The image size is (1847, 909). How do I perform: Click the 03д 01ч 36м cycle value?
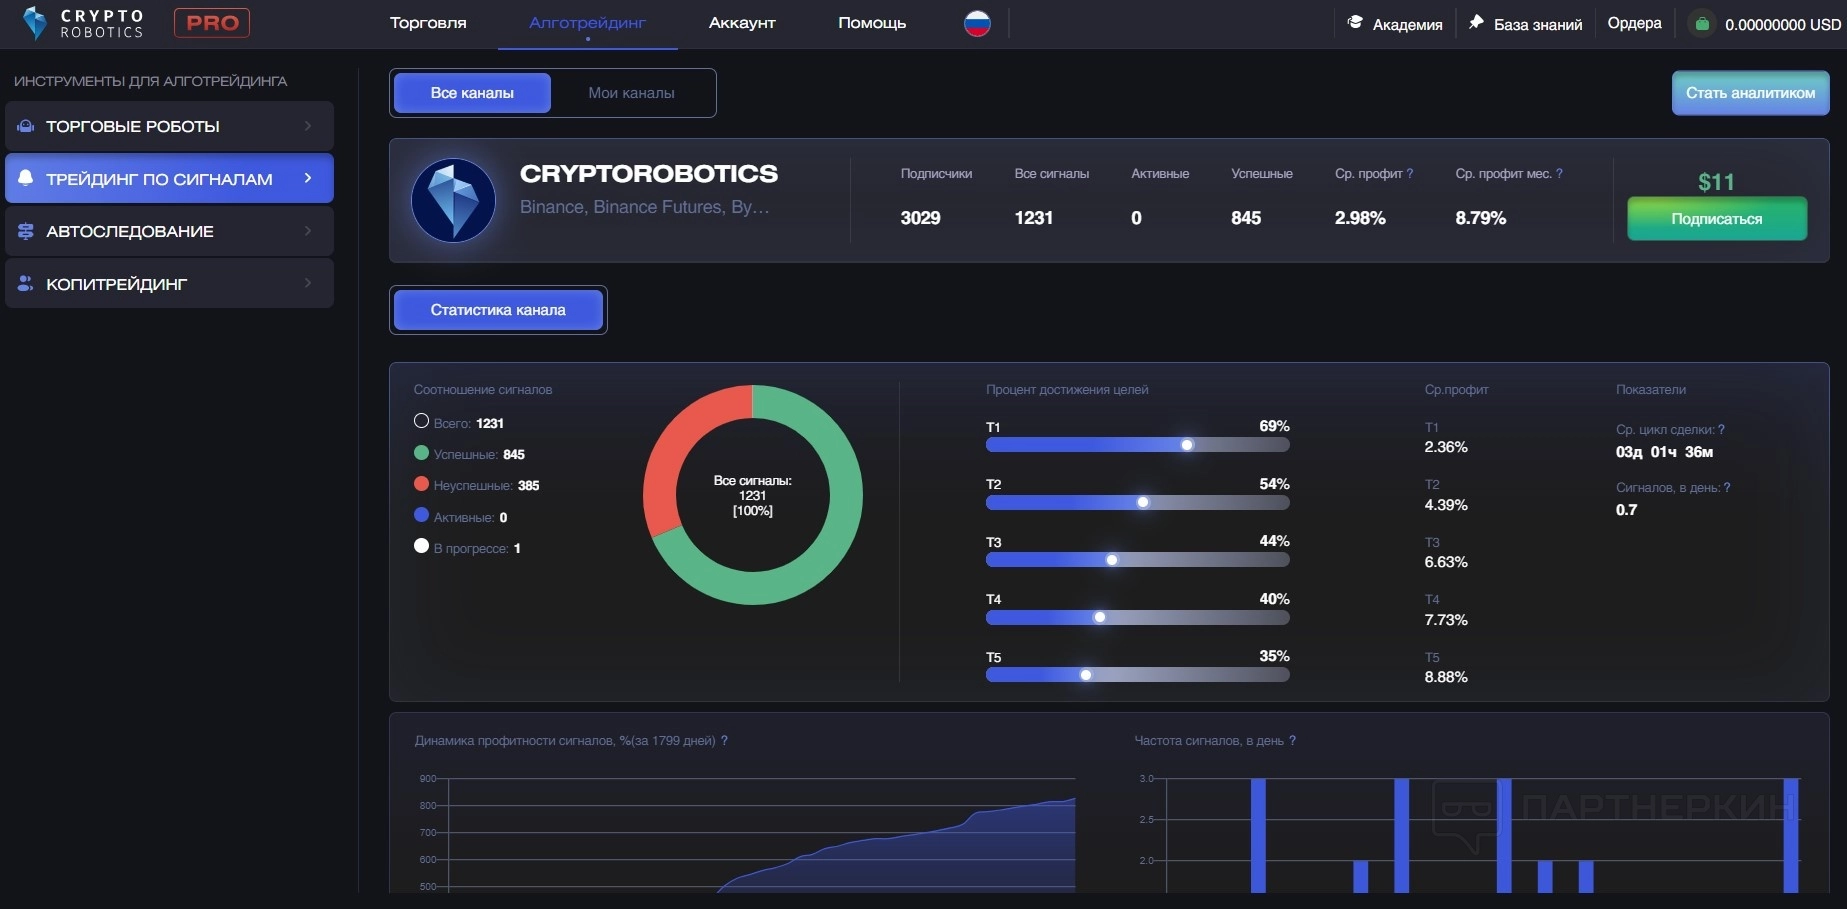1665,452
